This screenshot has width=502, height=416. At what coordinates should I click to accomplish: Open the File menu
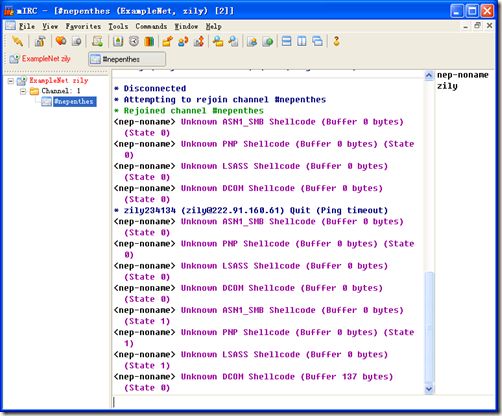(27, 26)
